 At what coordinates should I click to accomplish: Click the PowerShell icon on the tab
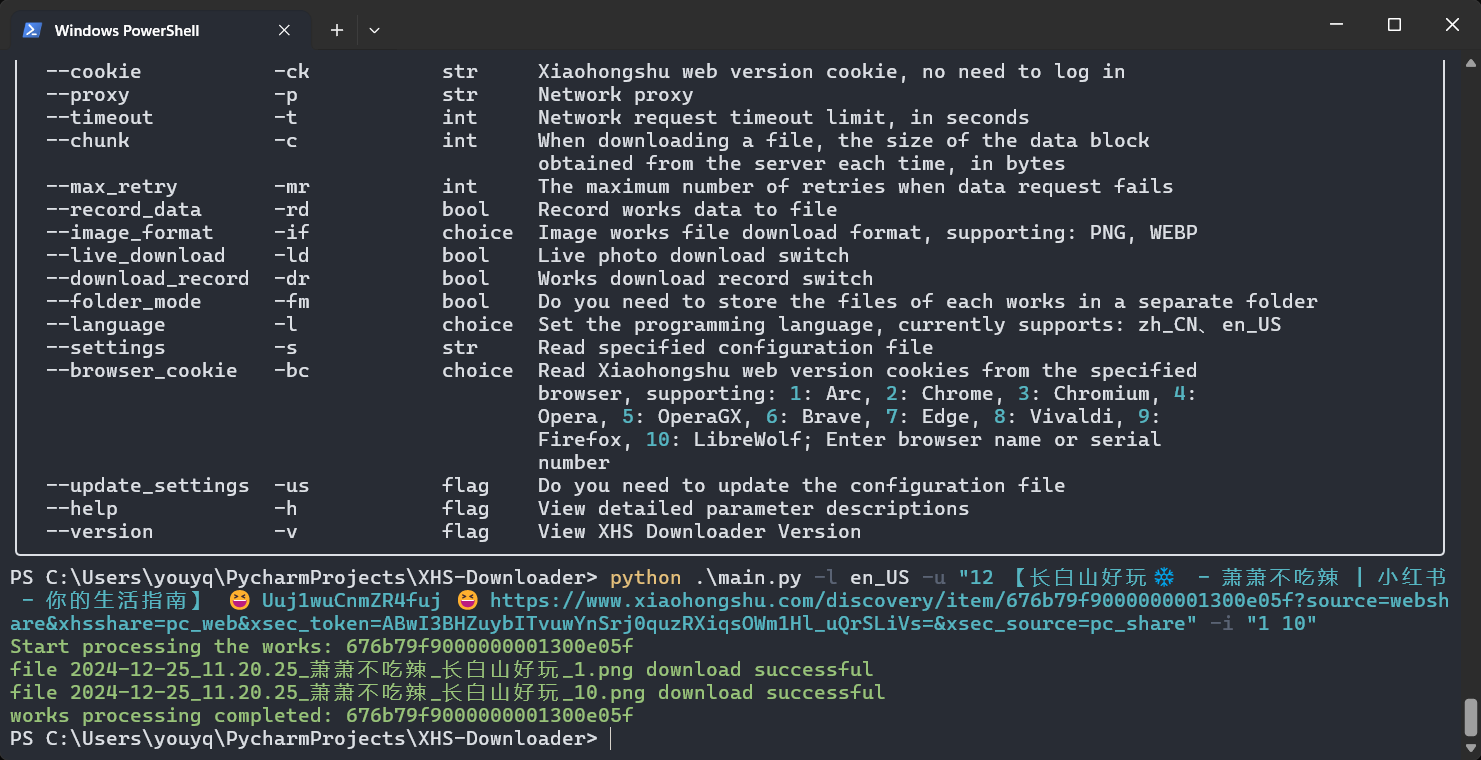(x=32, y=30)
